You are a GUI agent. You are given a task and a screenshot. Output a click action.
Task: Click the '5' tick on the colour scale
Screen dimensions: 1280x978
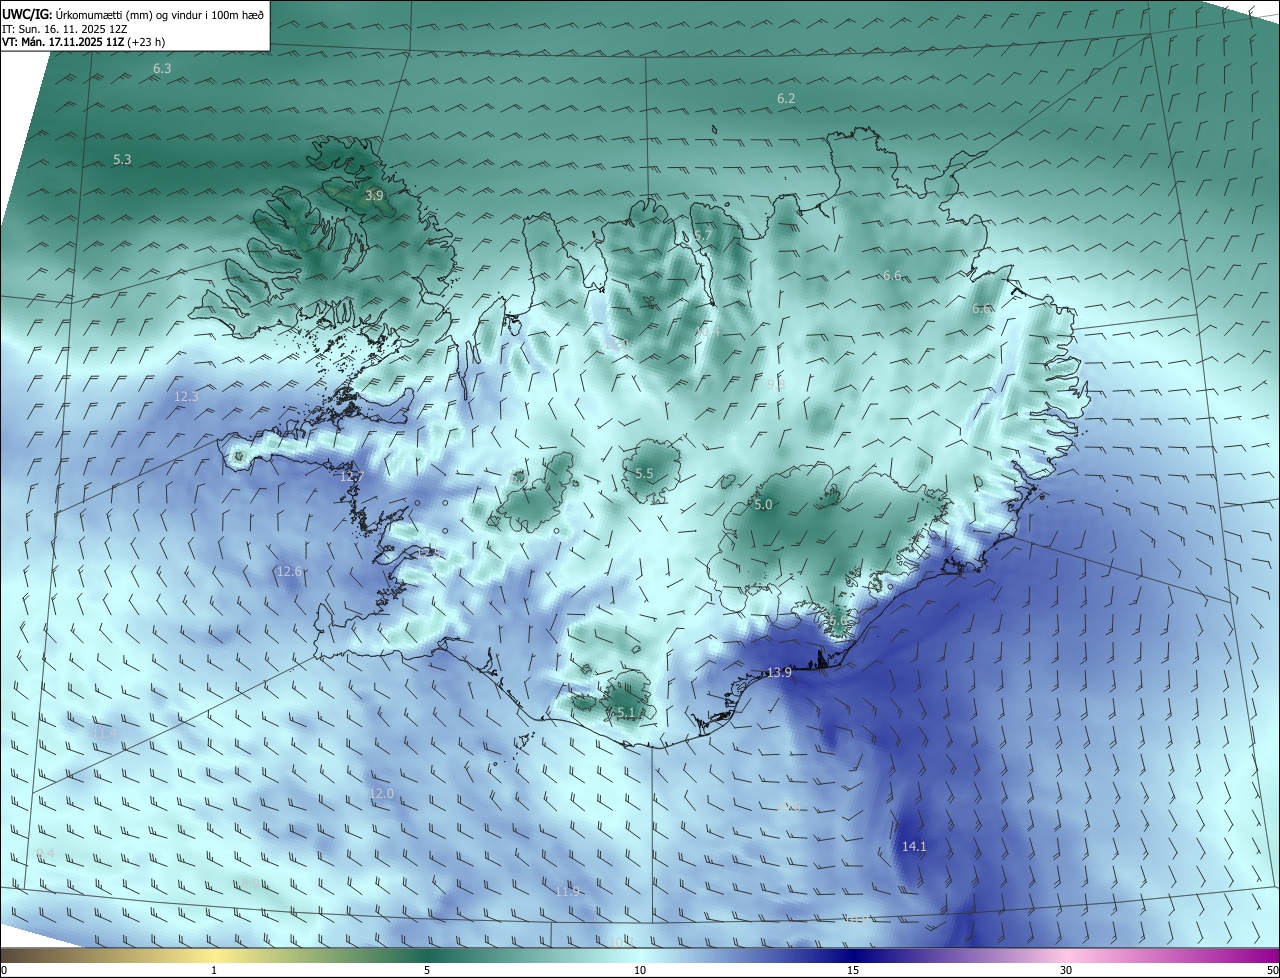[427, 970]
